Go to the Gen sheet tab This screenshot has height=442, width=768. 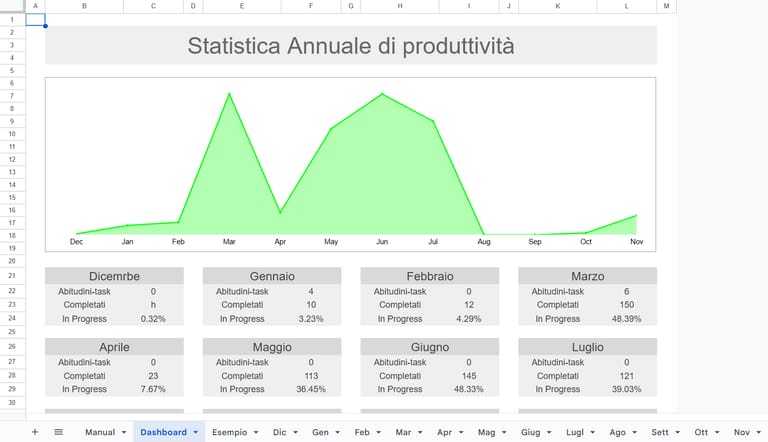(320, 432)
